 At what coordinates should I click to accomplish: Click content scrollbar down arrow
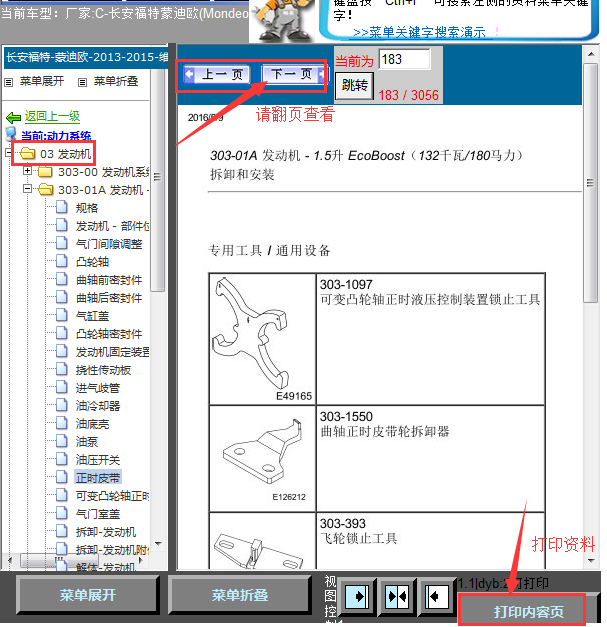591,561
